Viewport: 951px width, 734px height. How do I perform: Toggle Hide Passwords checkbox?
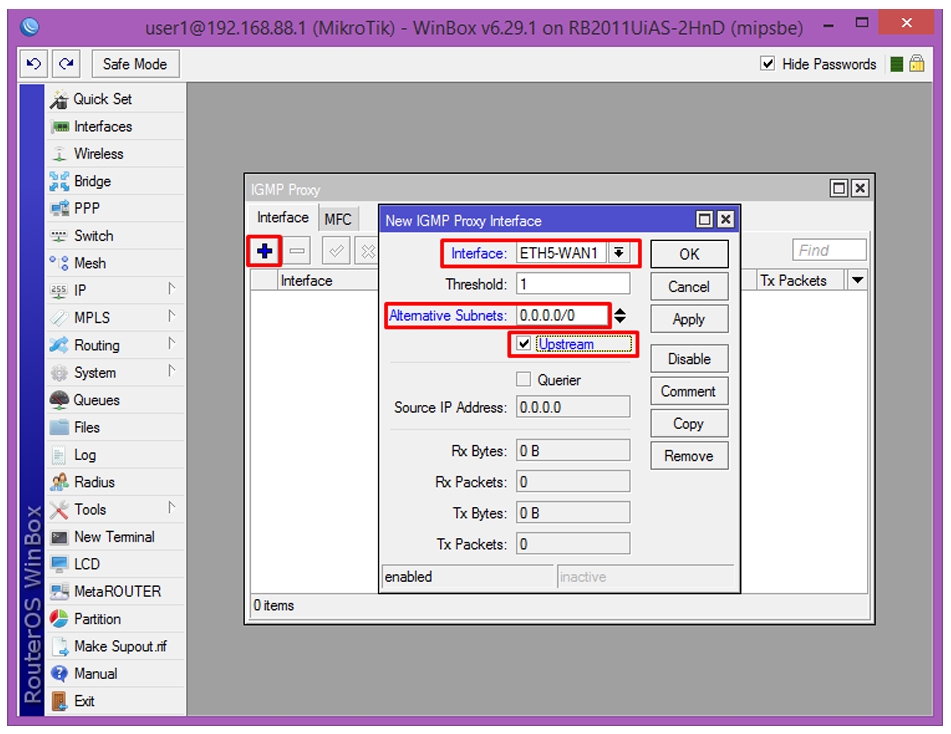click(767, 63)
